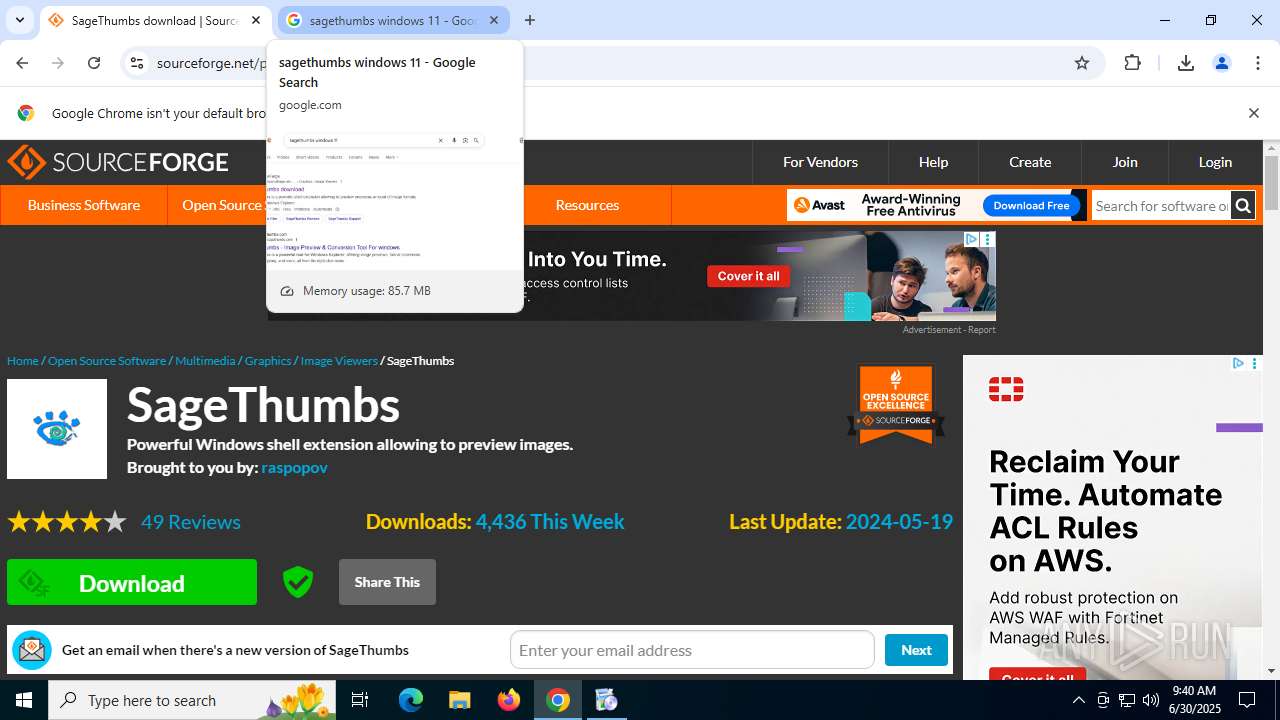Click the page vertical scrollbar
This screenshot has width=1280, height=720.
(x=1271, y=410)
